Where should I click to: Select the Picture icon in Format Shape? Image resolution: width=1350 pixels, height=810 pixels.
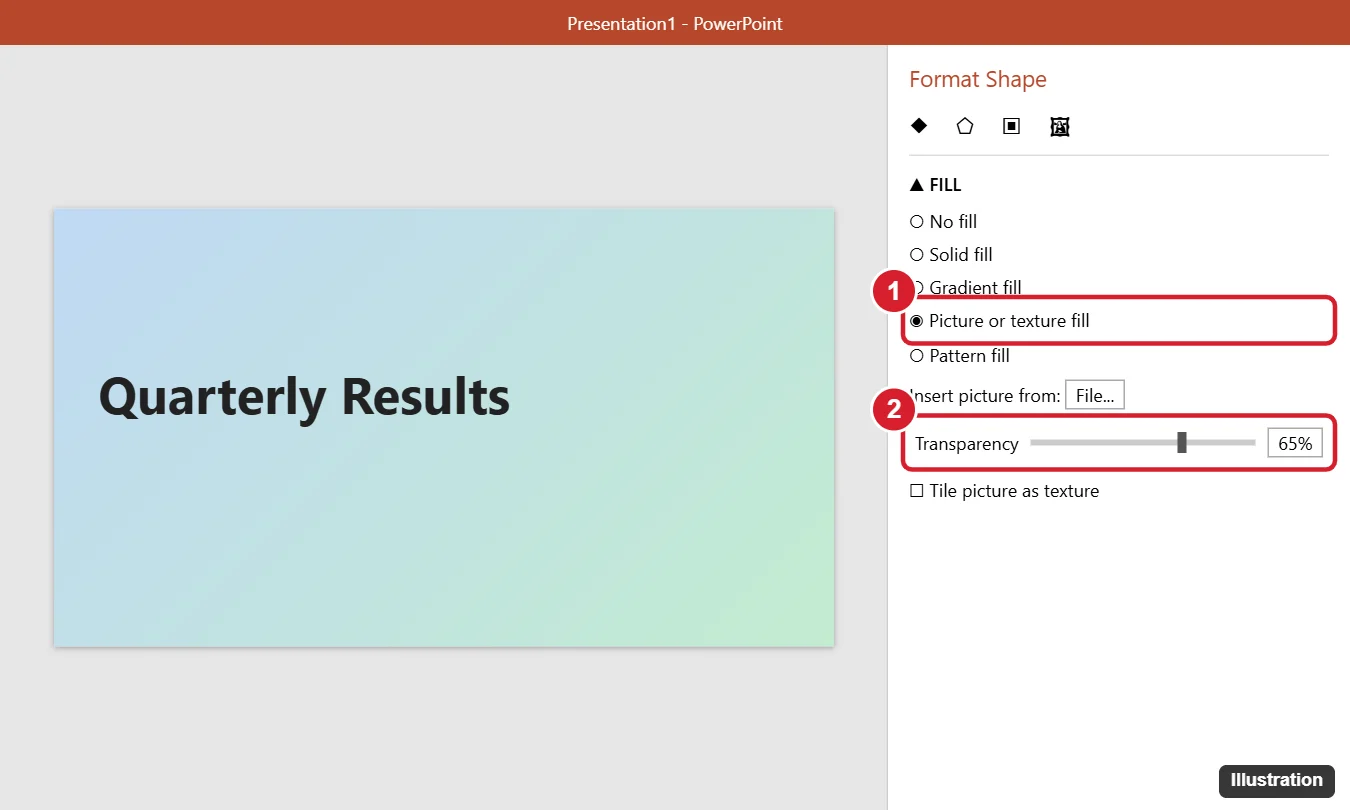pos(1060,126)
